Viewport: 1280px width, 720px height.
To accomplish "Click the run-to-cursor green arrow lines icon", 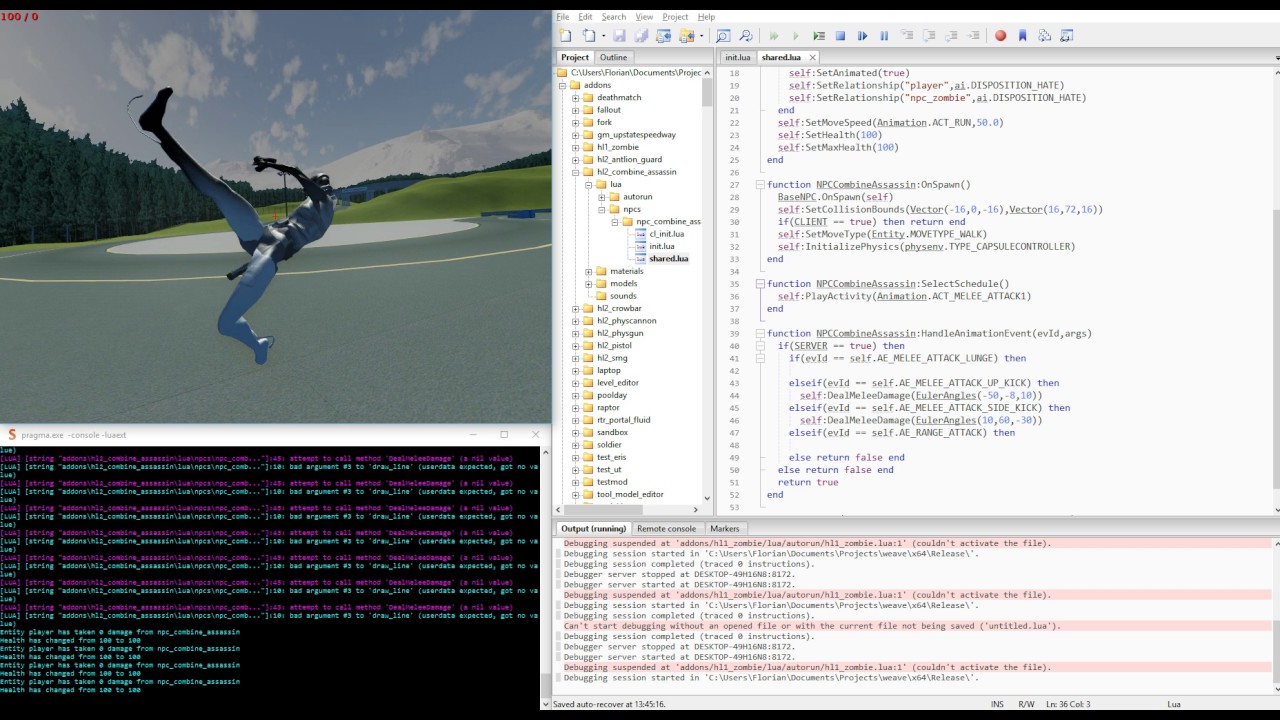I will pos(819,36).
